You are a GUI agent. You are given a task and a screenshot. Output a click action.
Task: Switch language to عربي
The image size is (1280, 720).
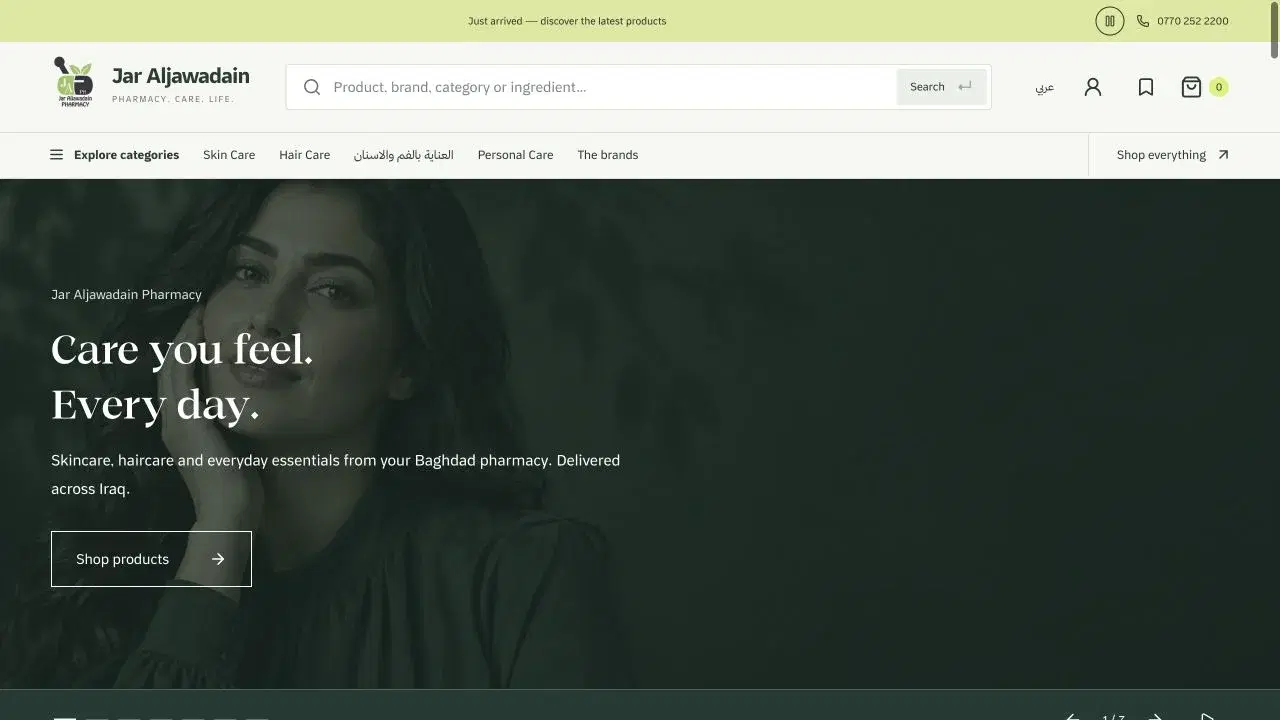tap(1044, 87)
